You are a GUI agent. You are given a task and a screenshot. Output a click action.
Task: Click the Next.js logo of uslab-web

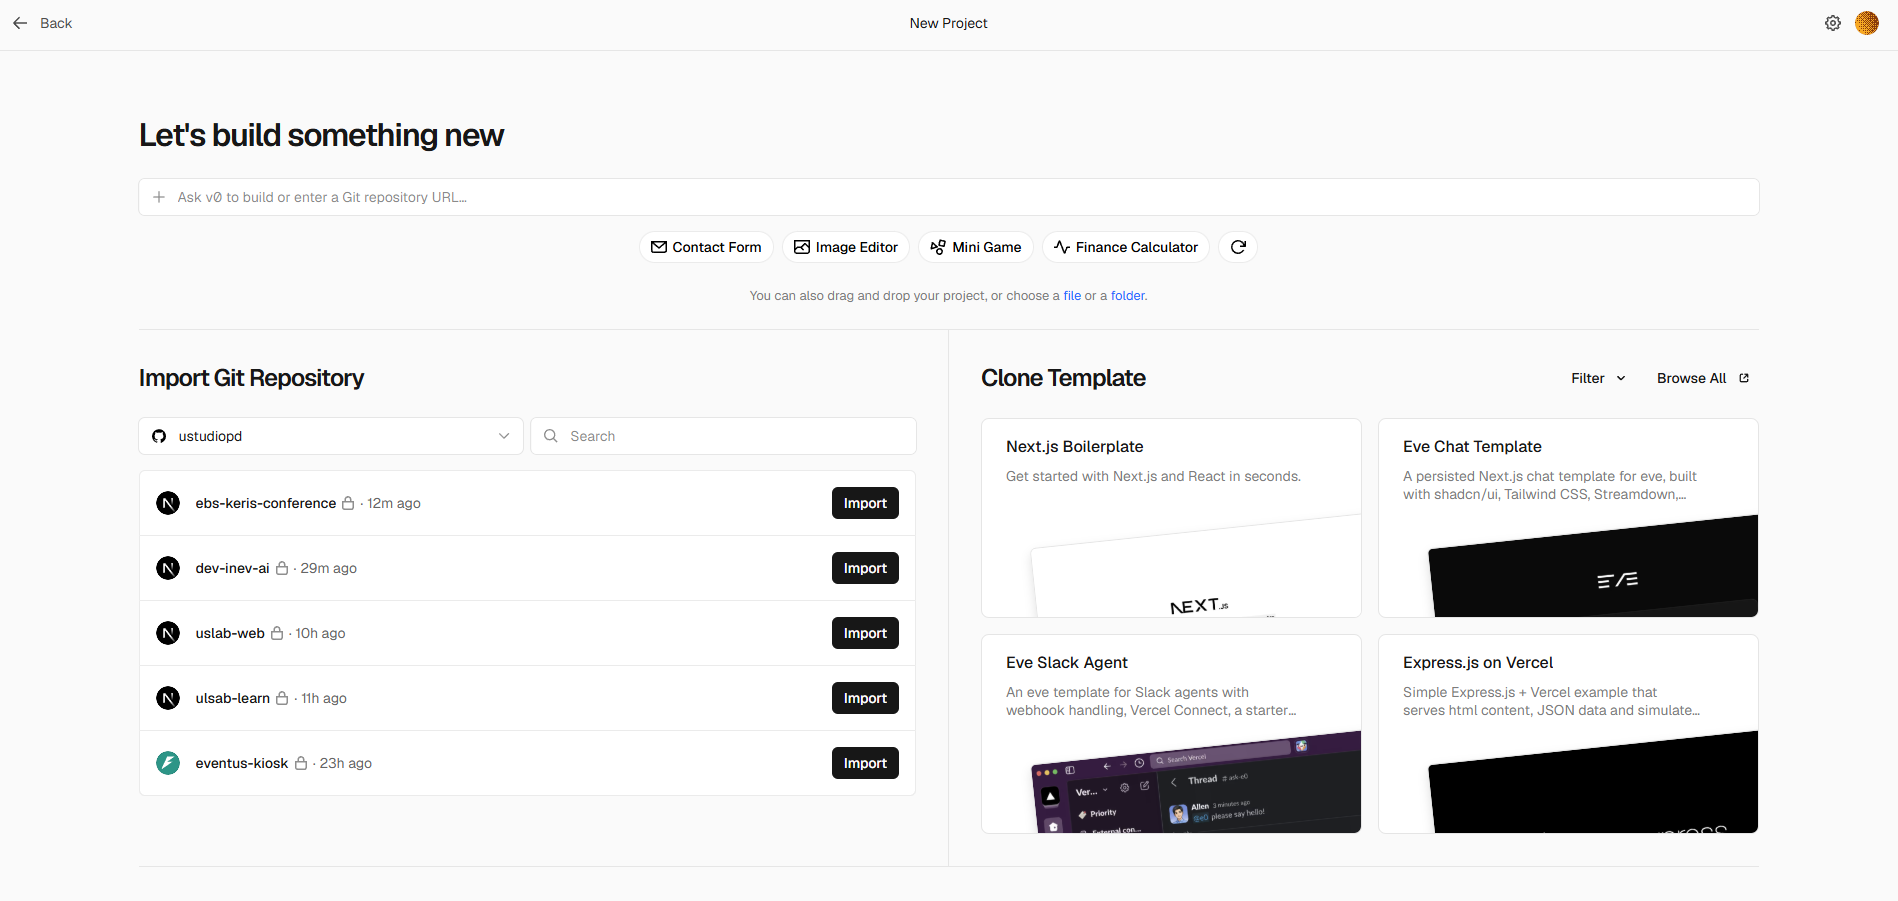(168, 633)
